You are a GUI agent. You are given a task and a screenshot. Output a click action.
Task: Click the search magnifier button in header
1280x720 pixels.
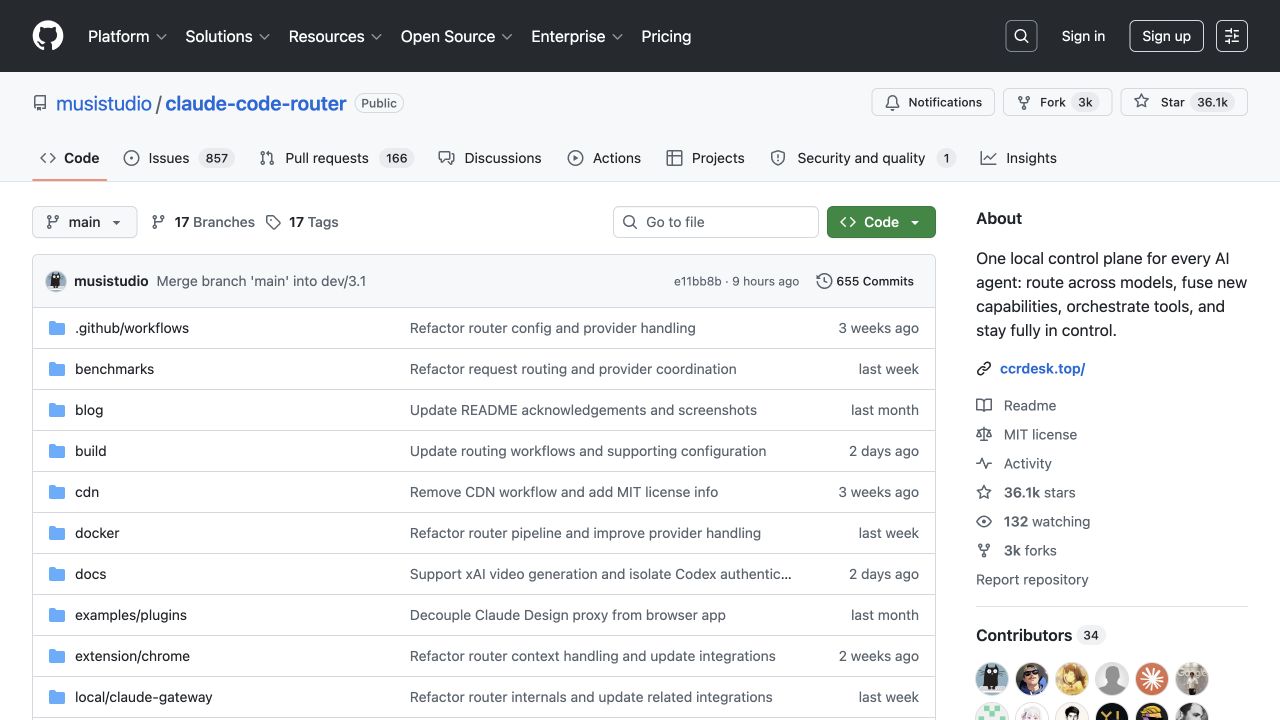pyautogui.click(x=1021, y=36)
